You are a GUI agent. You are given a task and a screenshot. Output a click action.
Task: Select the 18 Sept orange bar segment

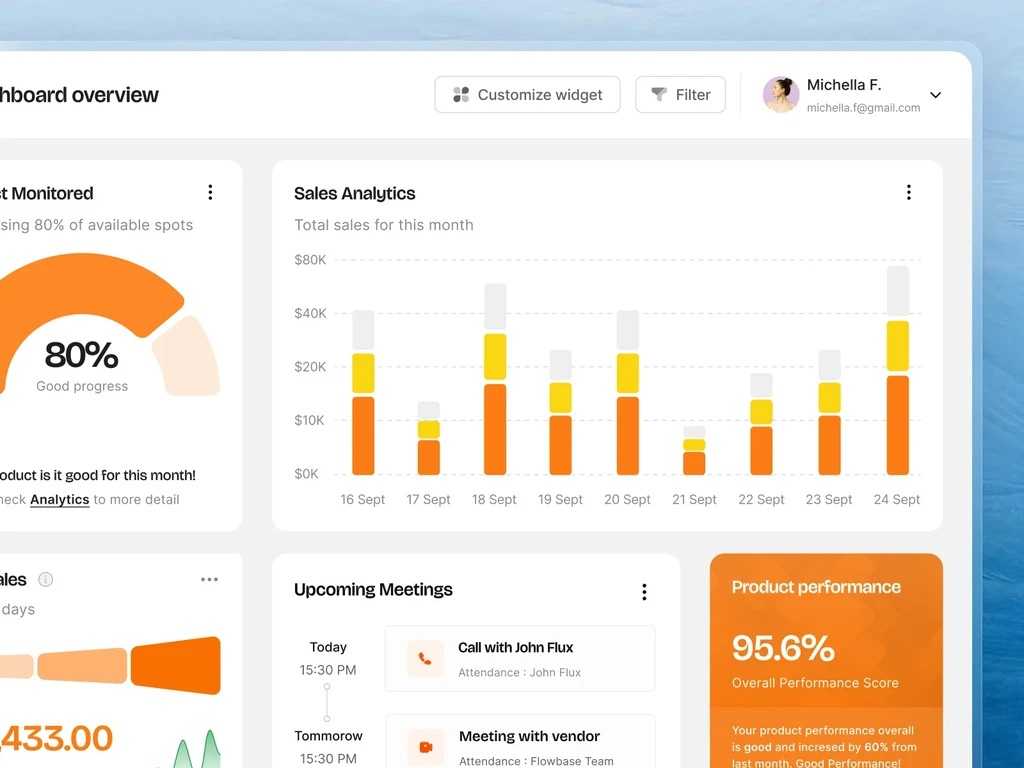point(495,430)
